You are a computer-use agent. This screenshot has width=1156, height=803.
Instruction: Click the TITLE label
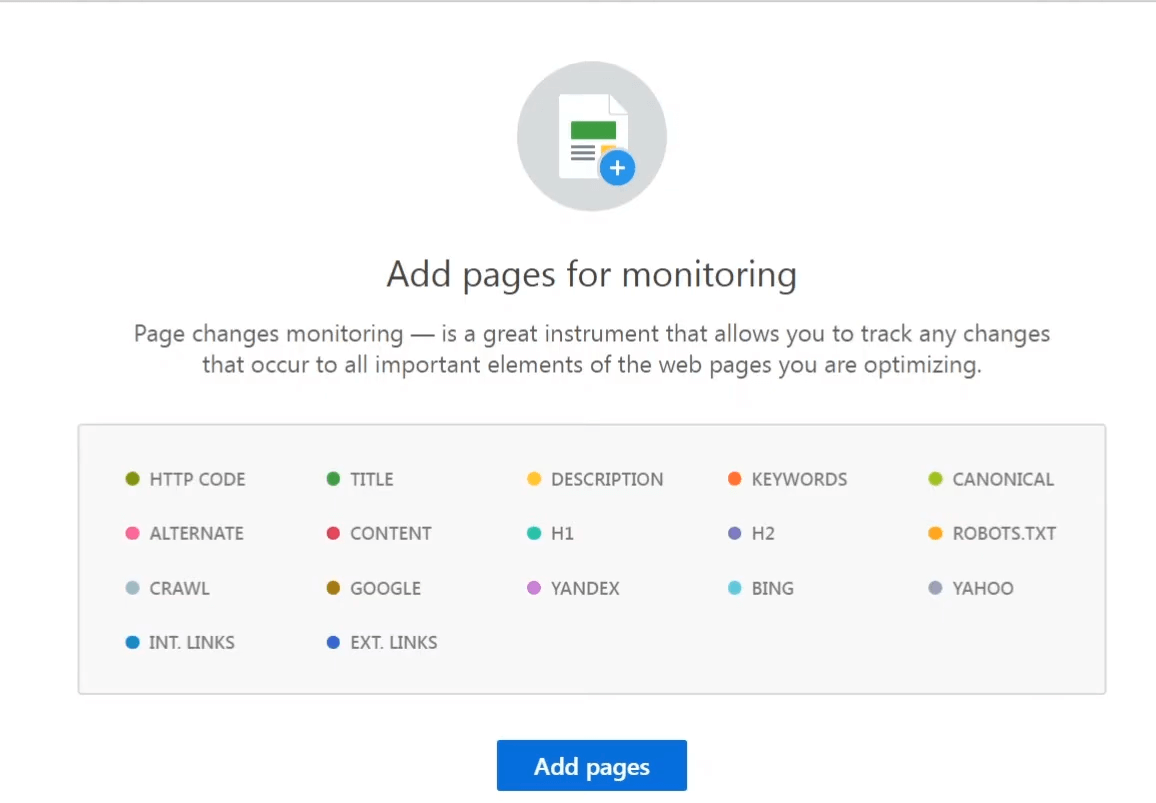click(372, 479)
